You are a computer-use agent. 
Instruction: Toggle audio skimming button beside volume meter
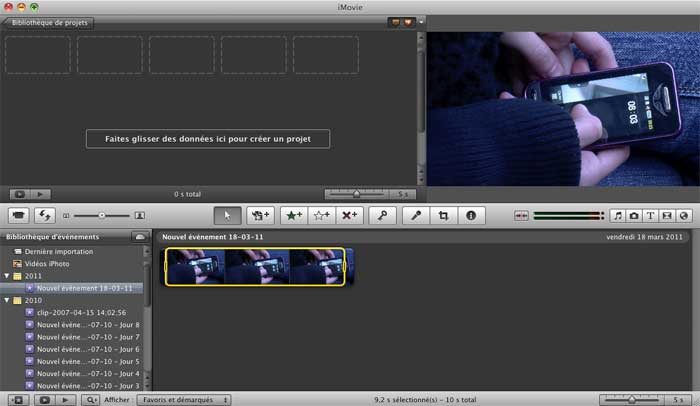(521, 216)
